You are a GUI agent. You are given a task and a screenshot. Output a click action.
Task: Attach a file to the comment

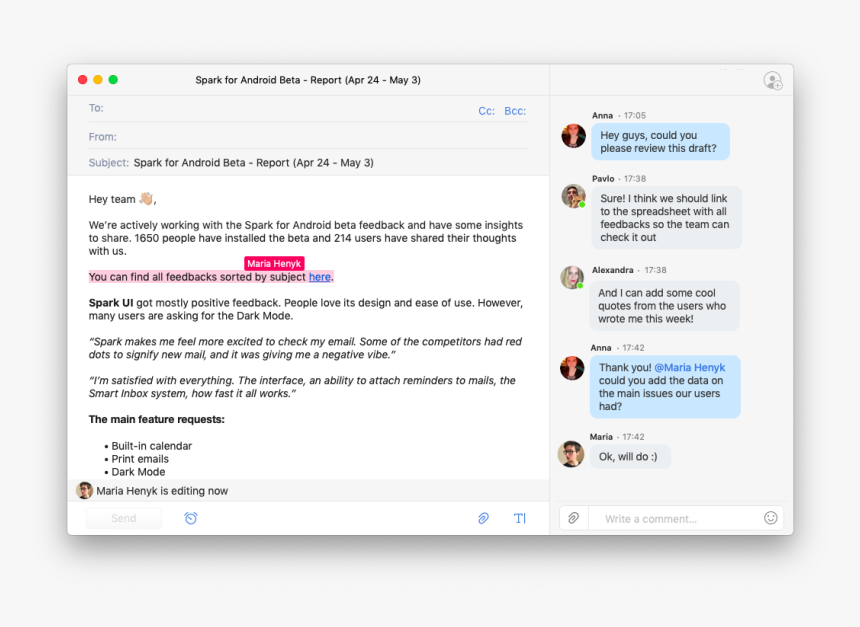coord(574,518)
